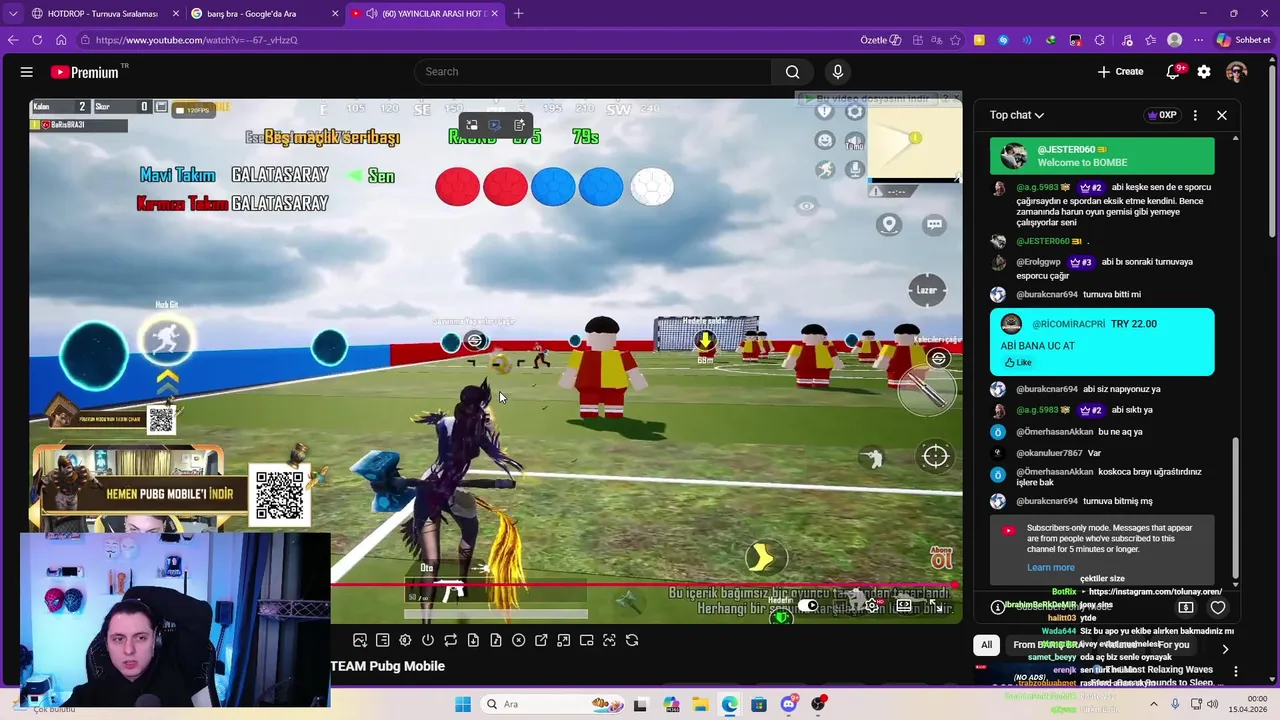Image resolution: width=1280 pixels, height=720 pixels.
Task: Click the video title TEAM Pubg Mobile
Action: 388,666
